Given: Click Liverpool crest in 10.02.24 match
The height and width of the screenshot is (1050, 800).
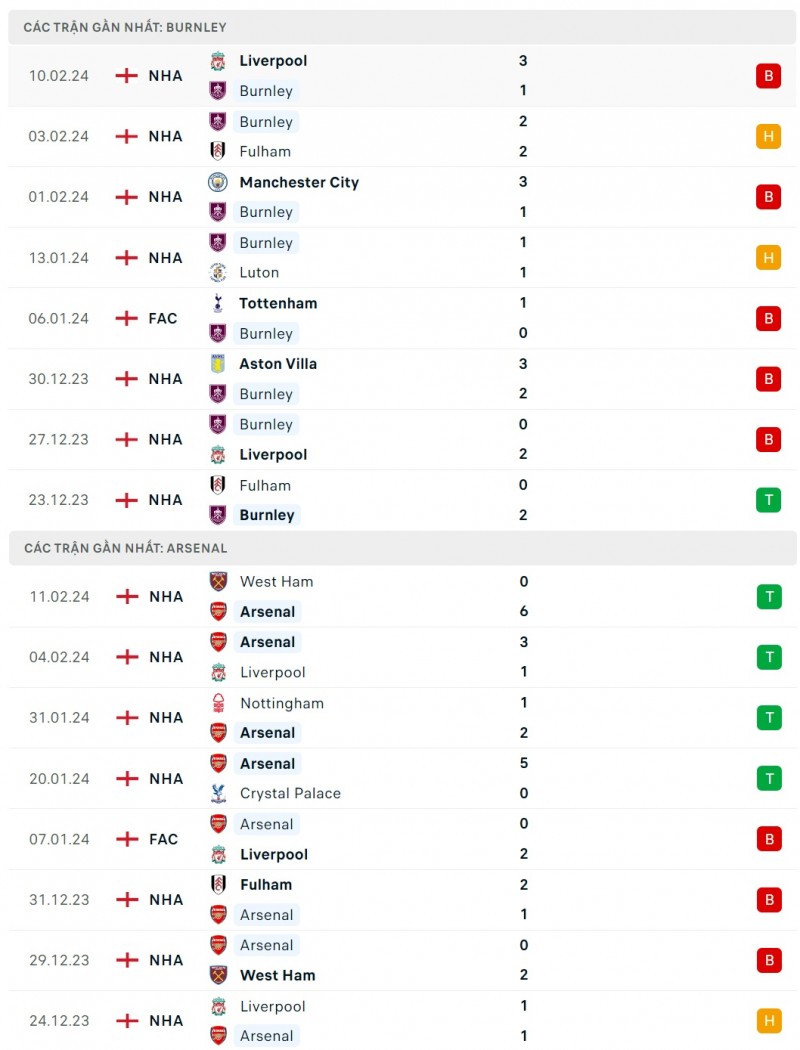Looking at the screenshot, I should click(218, 61).
